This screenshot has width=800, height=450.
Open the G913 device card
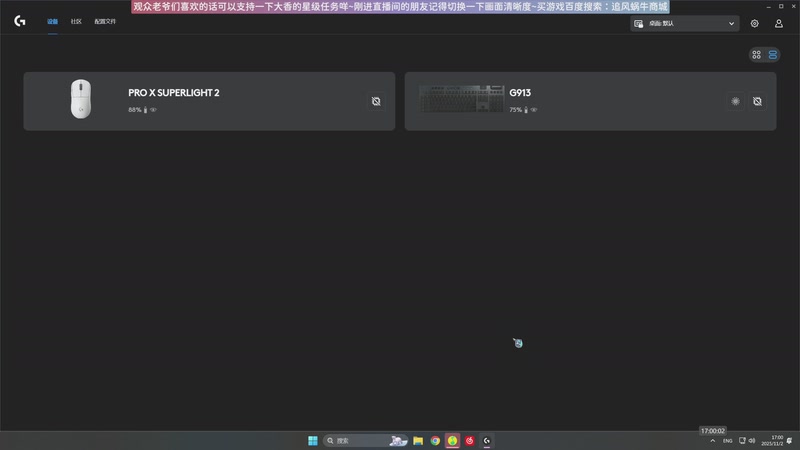click(x=590, y=101)
